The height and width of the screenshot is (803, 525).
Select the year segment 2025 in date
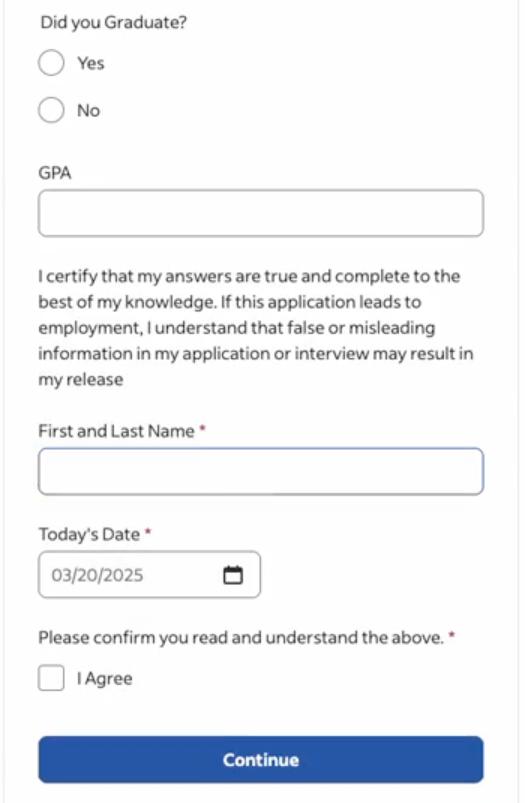point(119,575)
